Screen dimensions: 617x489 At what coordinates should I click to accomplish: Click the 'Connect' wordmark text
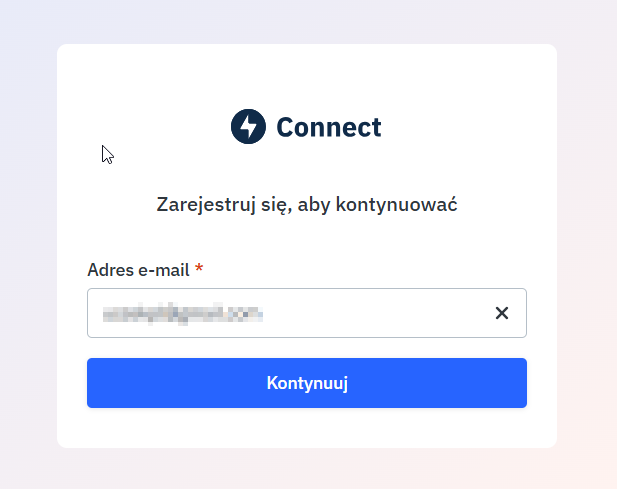pos(329,127)
